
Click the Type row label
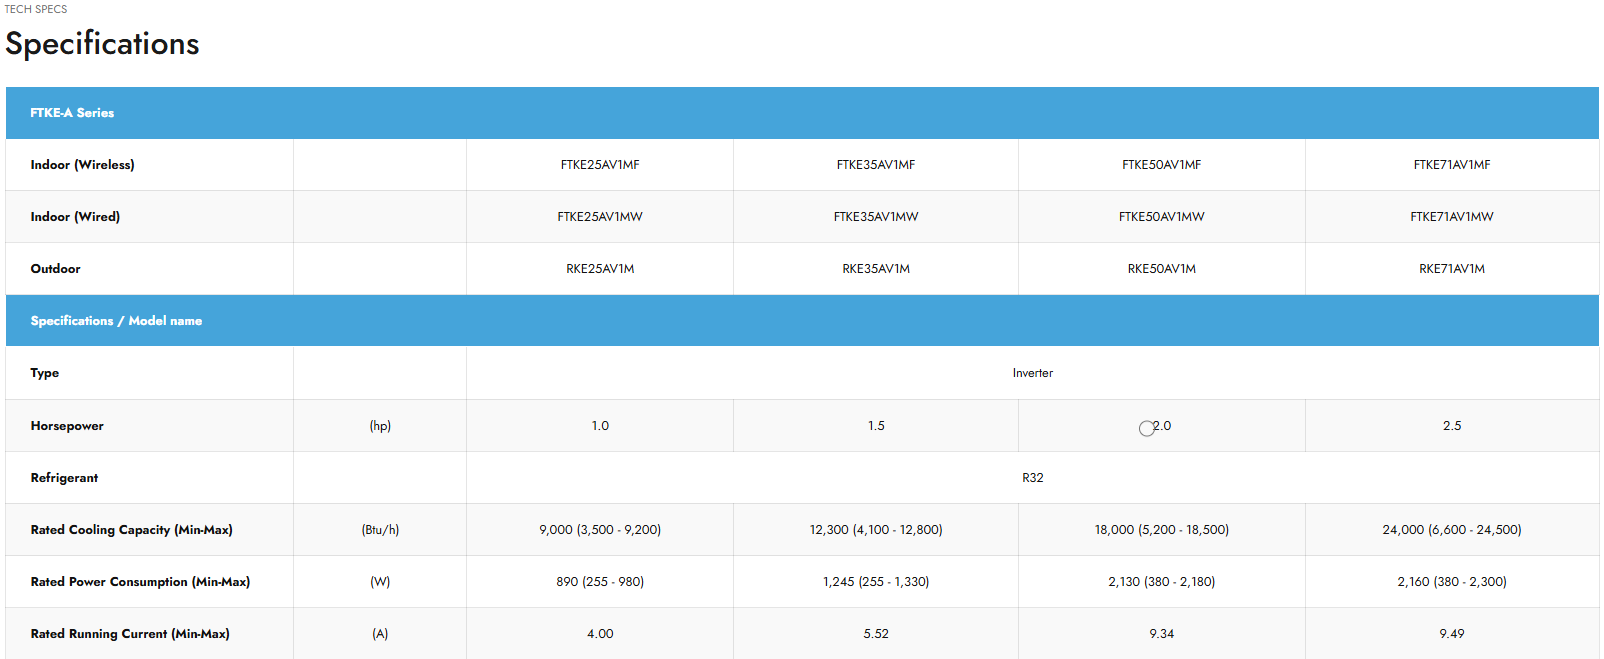[x=45, y=373]
